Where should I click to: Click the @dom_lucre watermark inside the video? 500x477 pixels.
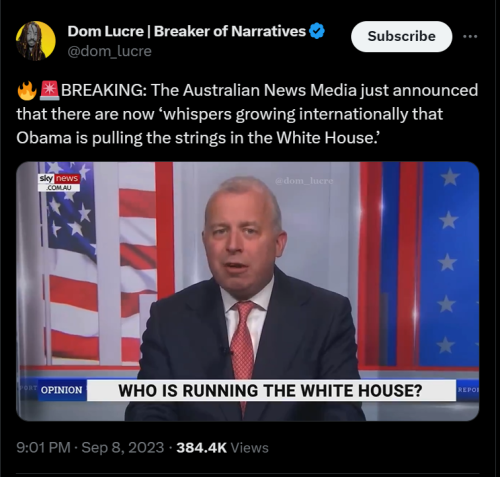point(304,181)
